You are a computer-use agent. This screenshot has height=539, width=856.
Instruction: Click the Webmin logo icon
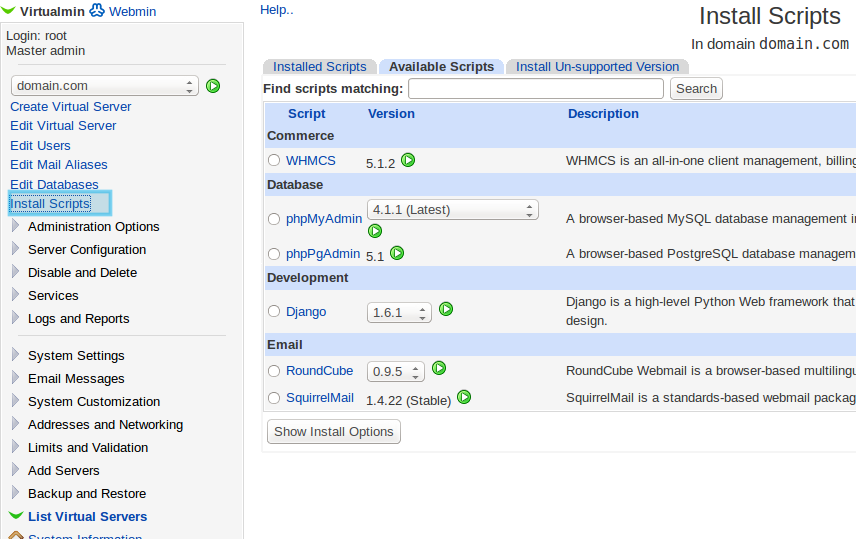tap(97, 11)
